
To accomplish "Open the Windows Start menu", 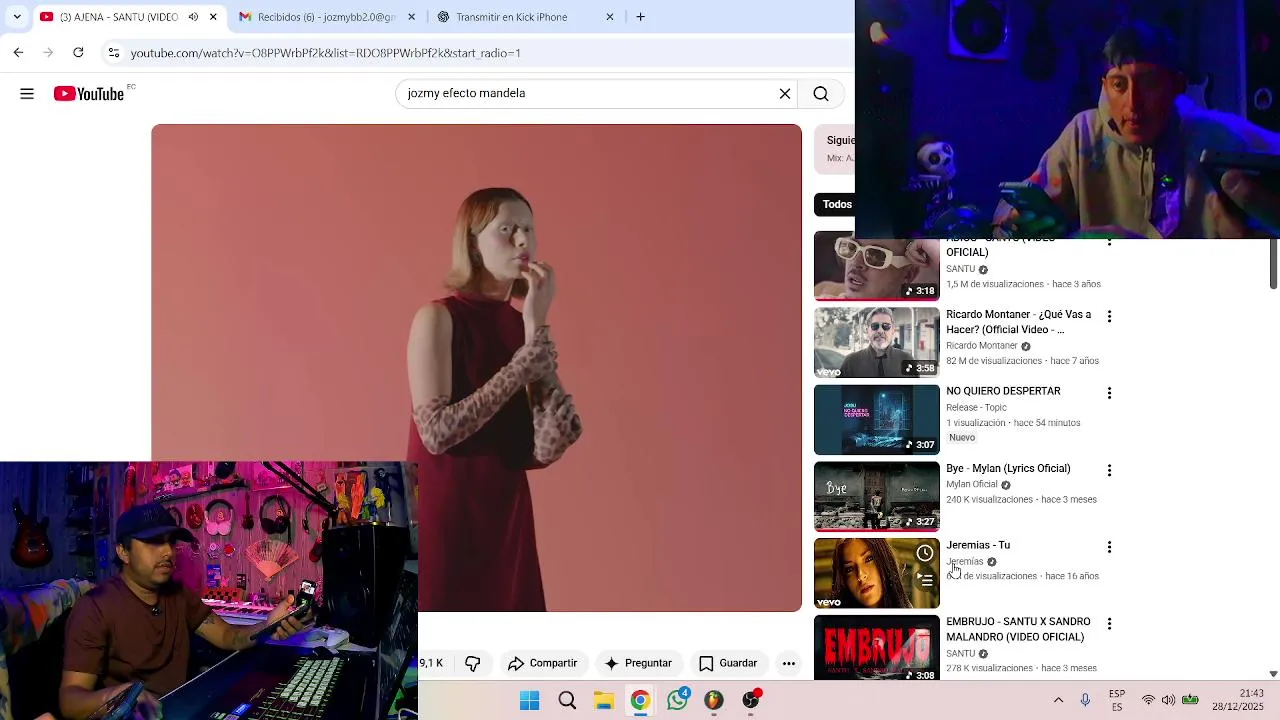I will (x=530, y=701).
